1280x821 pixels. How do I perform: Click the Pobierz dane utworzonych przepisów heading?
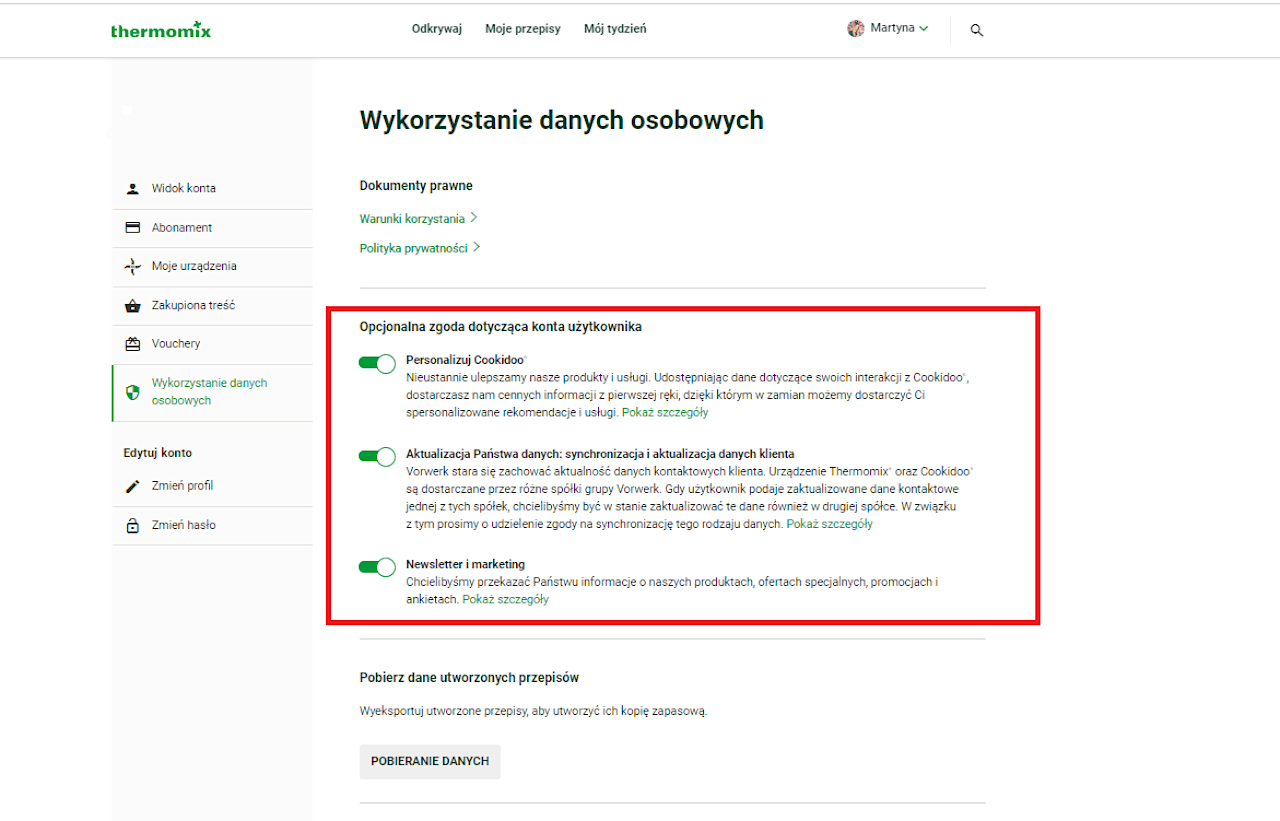469,678
